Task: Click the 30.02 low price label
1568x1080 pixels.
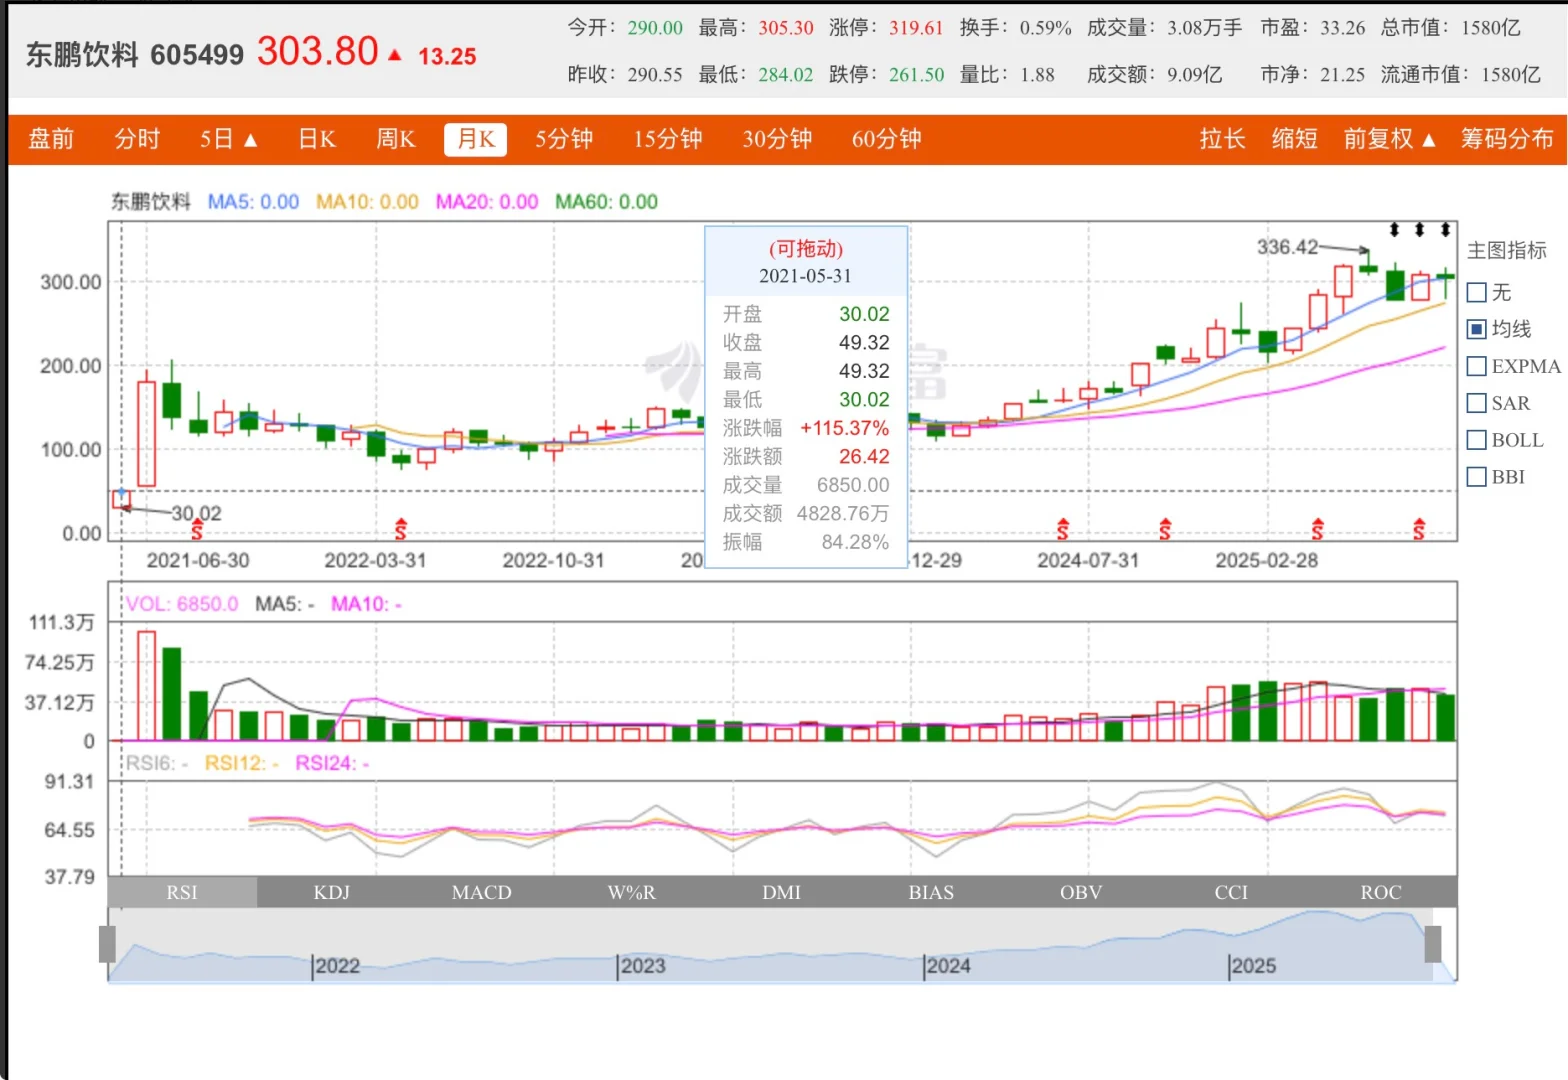Action: (196, 513)
